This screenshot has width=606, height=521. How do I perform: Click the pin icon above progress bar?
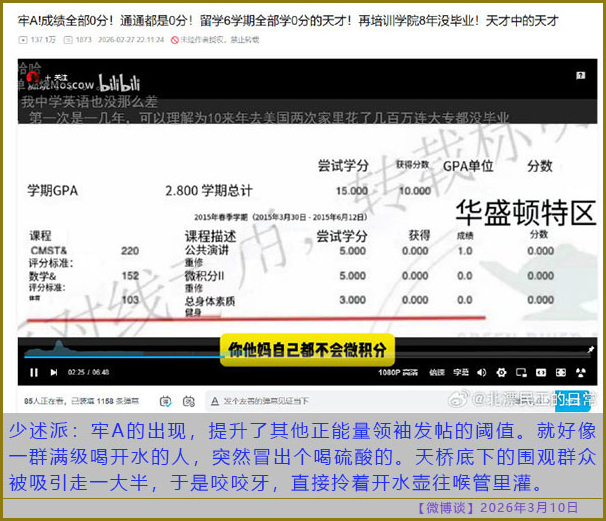(x=590, y=349)
